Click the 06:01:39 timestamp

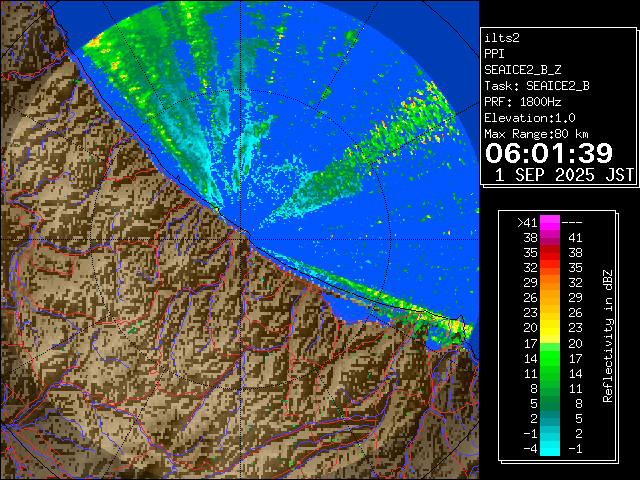pyautogui.click(x=548, y=153)
